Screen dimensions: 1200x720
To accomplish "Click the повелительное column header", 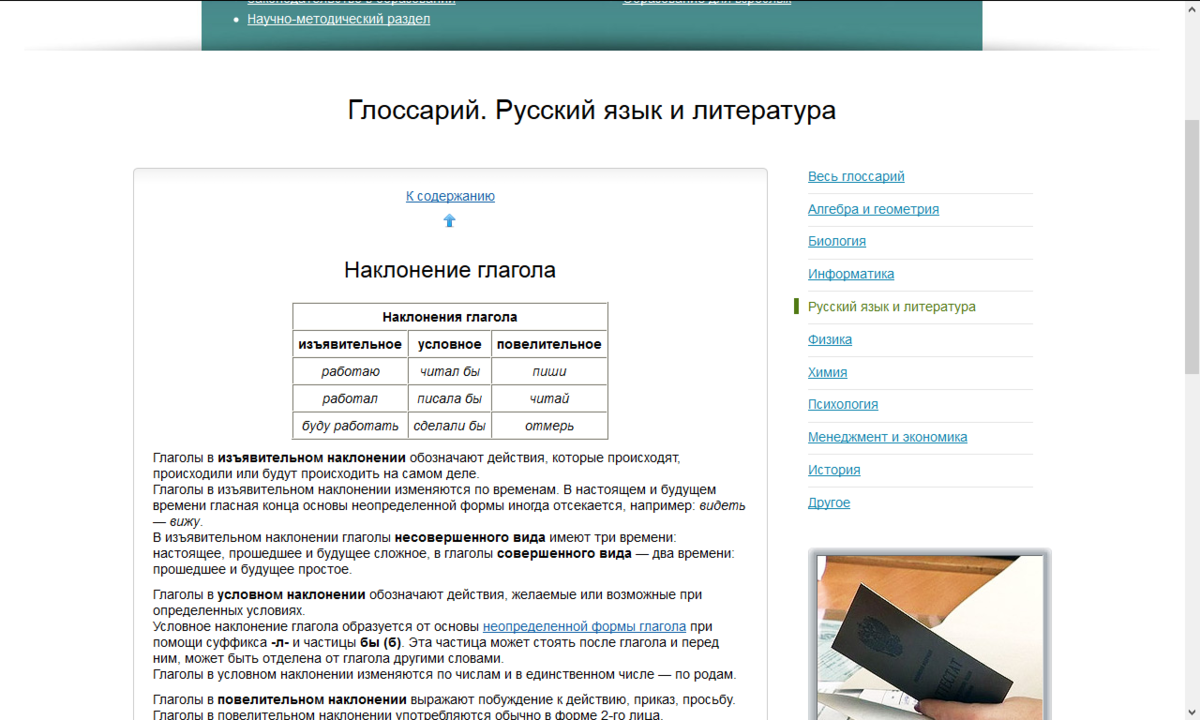I will [x=549, y=344].
